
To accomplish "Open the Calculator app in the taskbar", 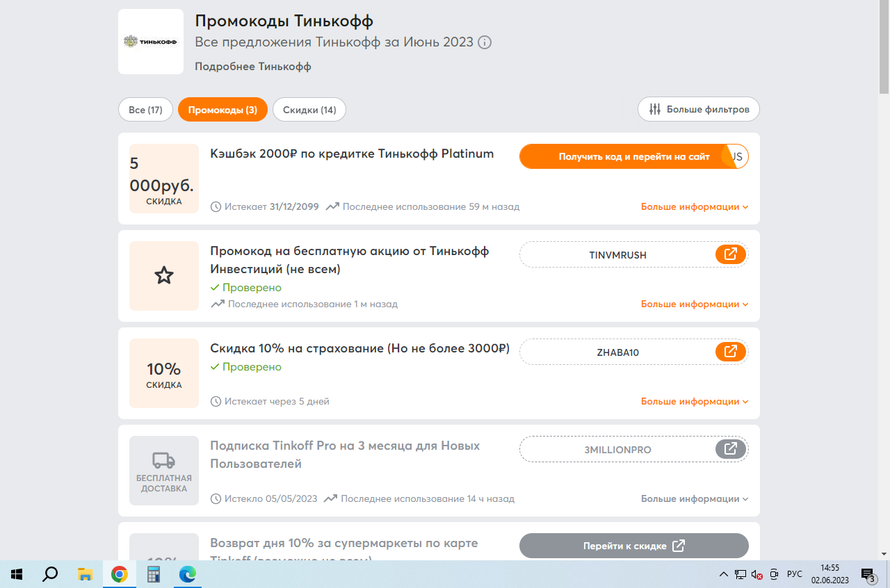I will [153, 574].
